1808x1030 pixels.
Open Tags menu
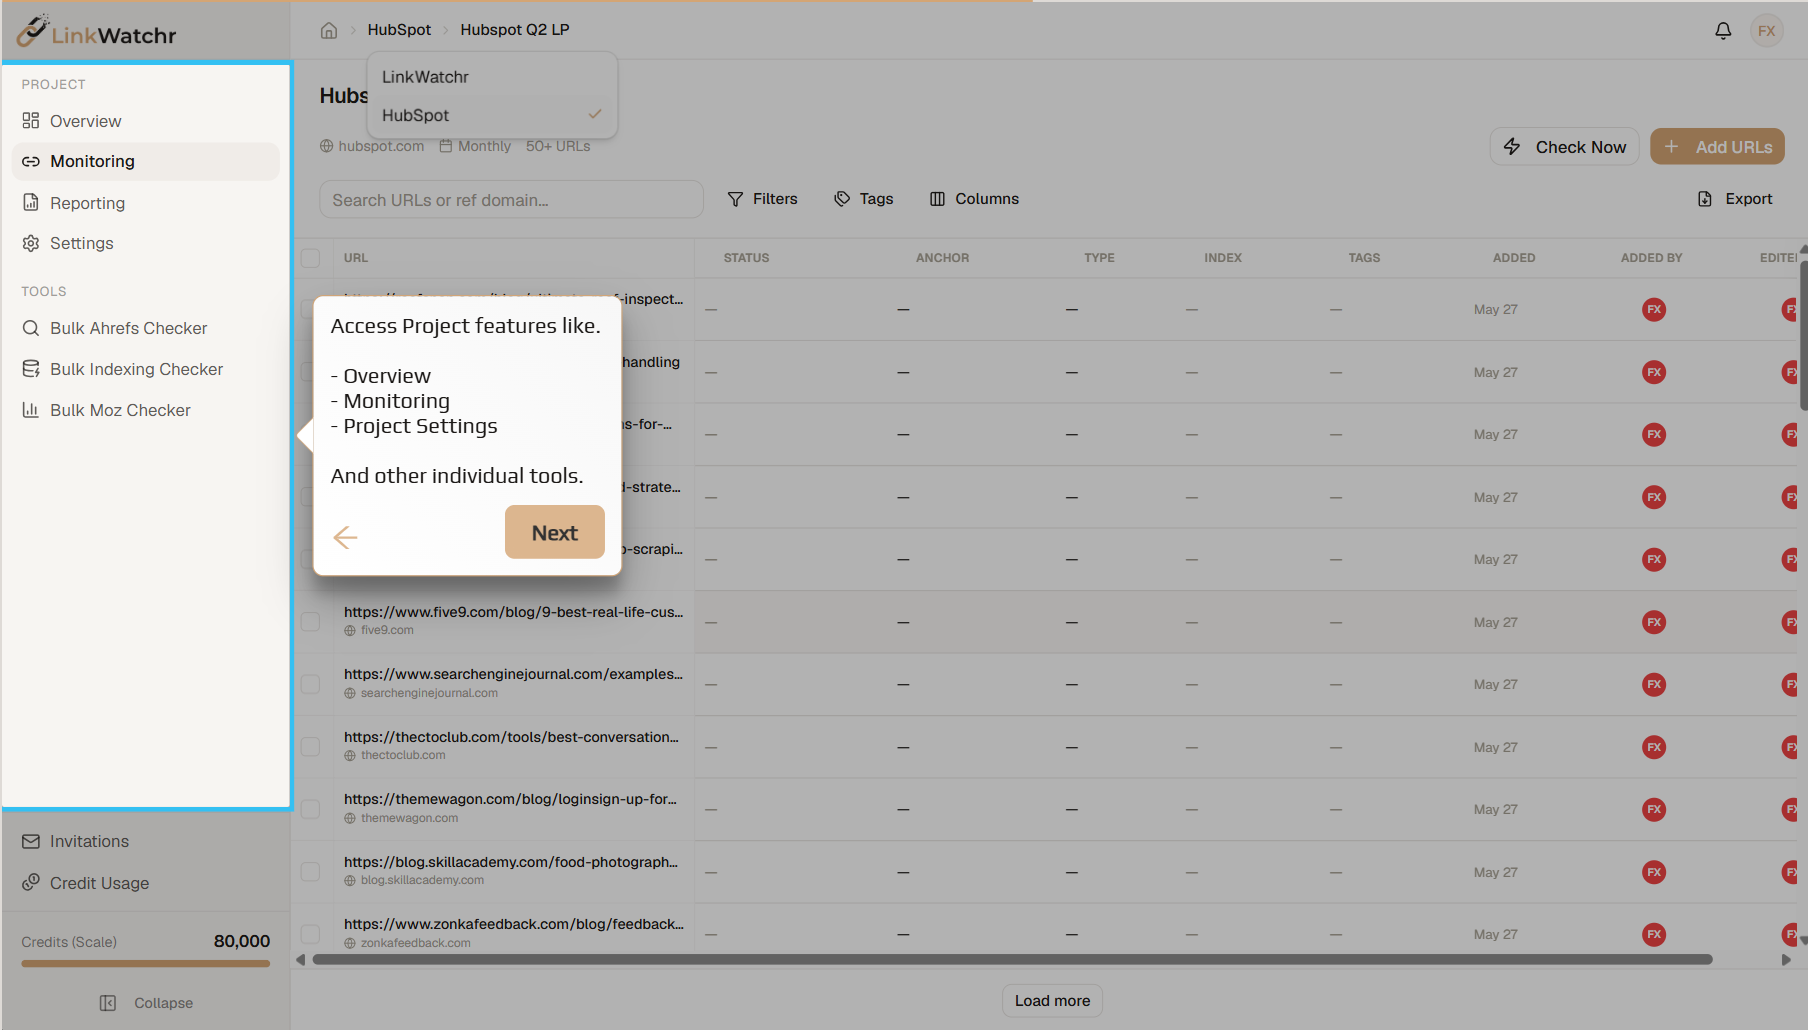coord(864,199)
